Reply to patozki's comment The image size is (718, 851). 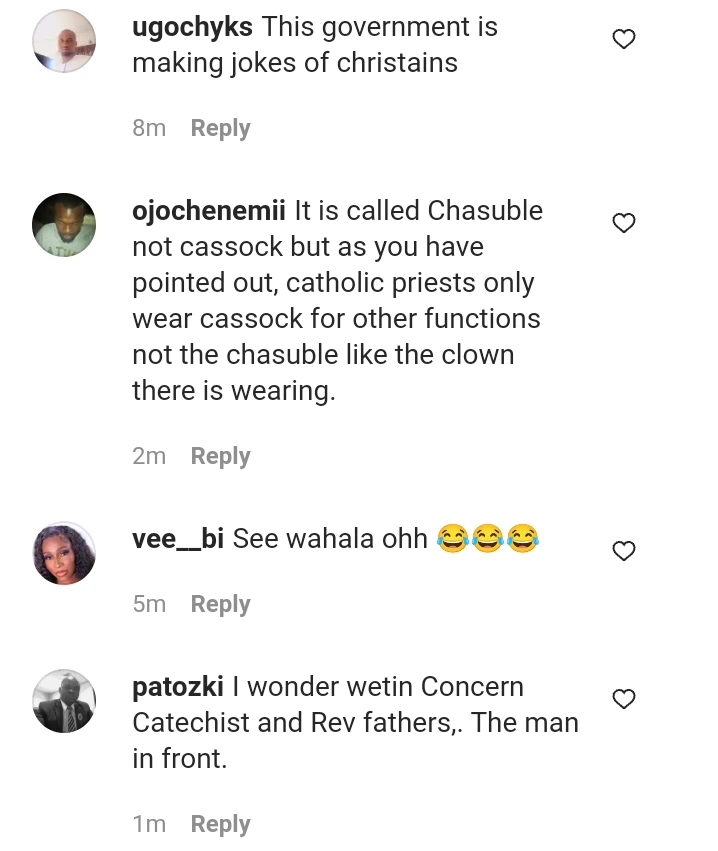[x=220, y=824]
